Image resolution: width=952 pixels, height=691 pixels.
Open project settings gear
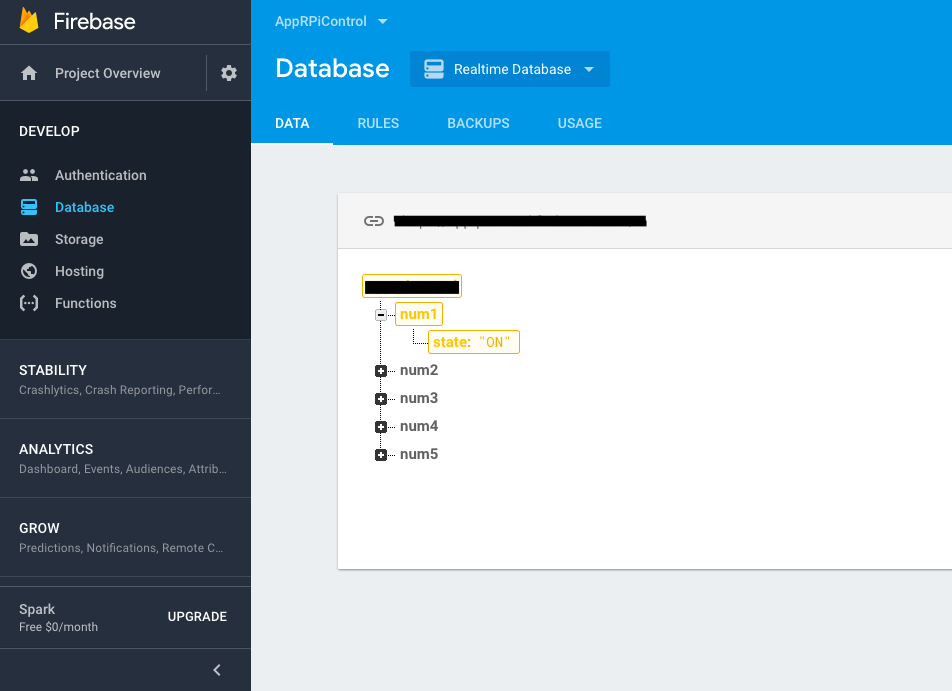coord(228,72)
